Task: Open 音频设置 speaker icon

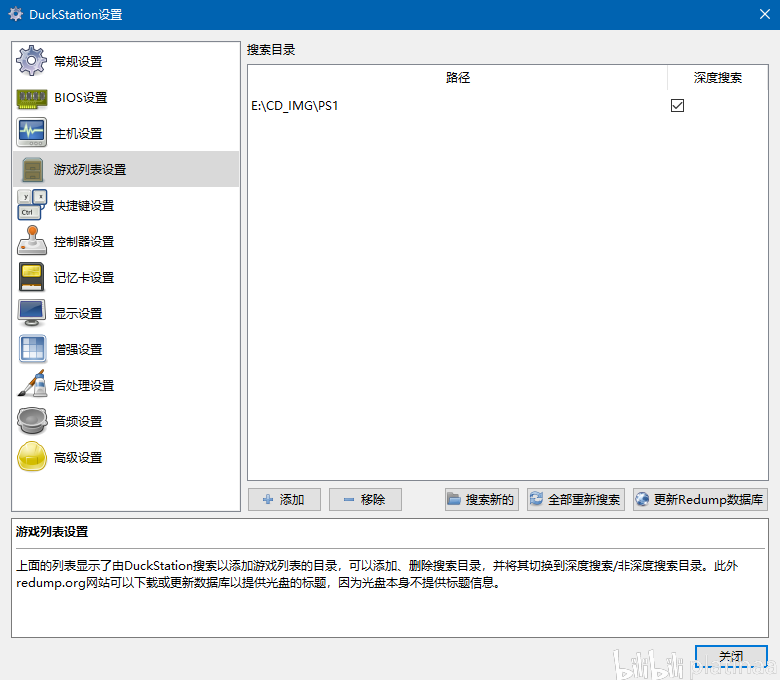Action: (x=32, y=421)
